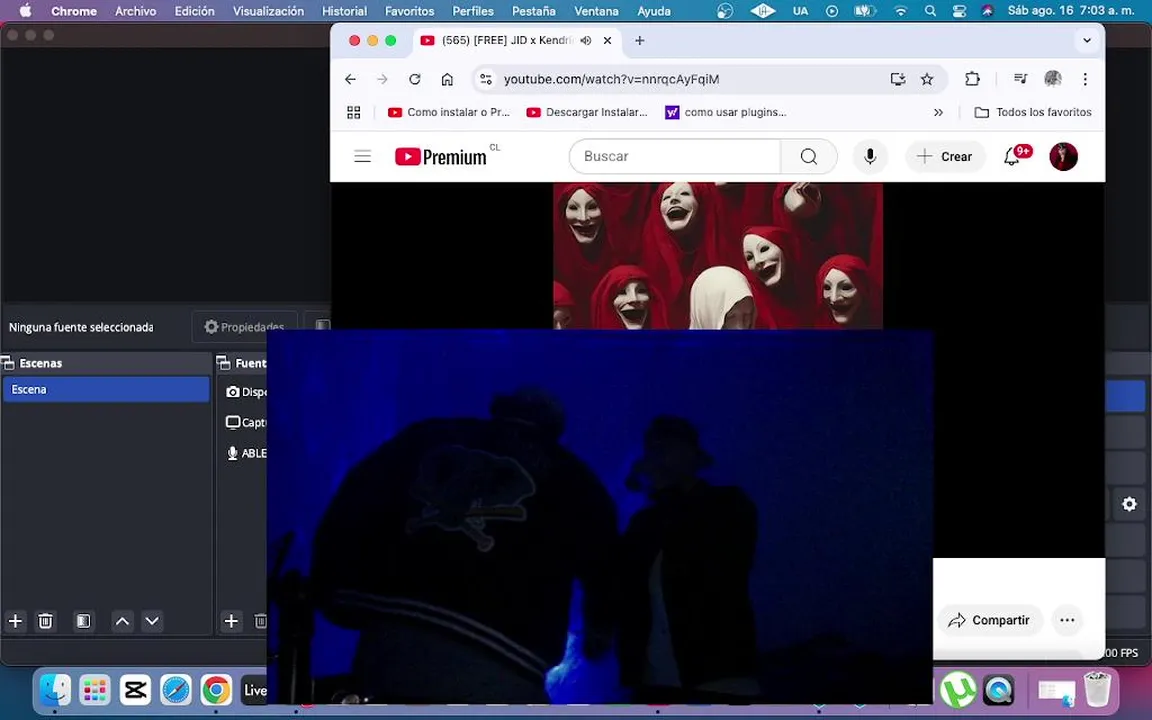The height and width of the screenshot is (720, 1152).
Task: Open Wi-Fi status in menu bar
Action: point(900,11)
